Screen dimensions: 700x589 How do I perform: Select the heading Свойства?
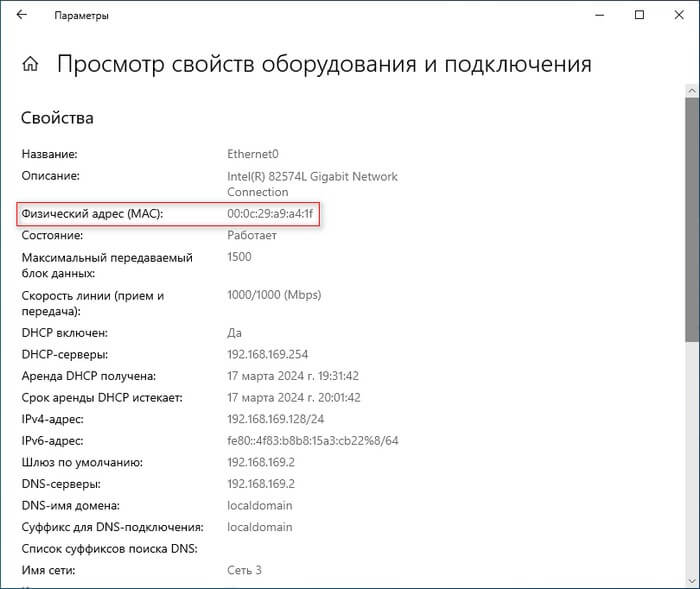[57, 118]
